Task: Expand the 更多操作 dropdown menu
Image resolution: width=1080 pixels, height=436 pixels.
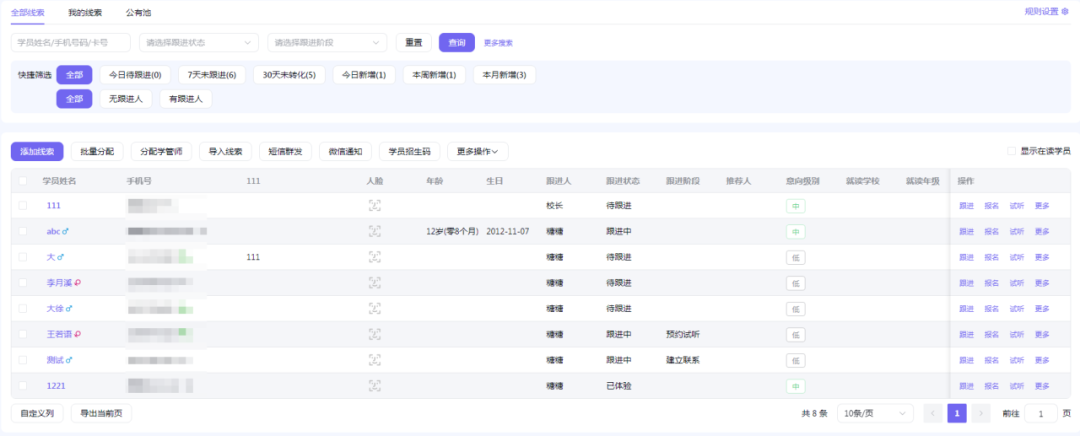Action: pyautogui.click(x=477, y=151)
